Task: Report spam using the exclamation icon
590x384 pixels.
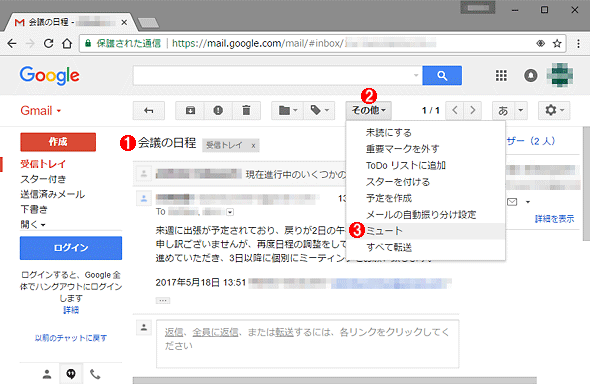Action: (x=218, y=111)
